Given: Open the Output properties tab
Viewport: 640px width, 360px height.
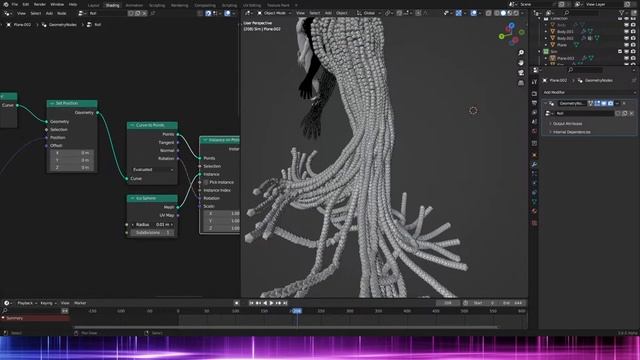Looking at the screenshot, I should tap(534, 103).
